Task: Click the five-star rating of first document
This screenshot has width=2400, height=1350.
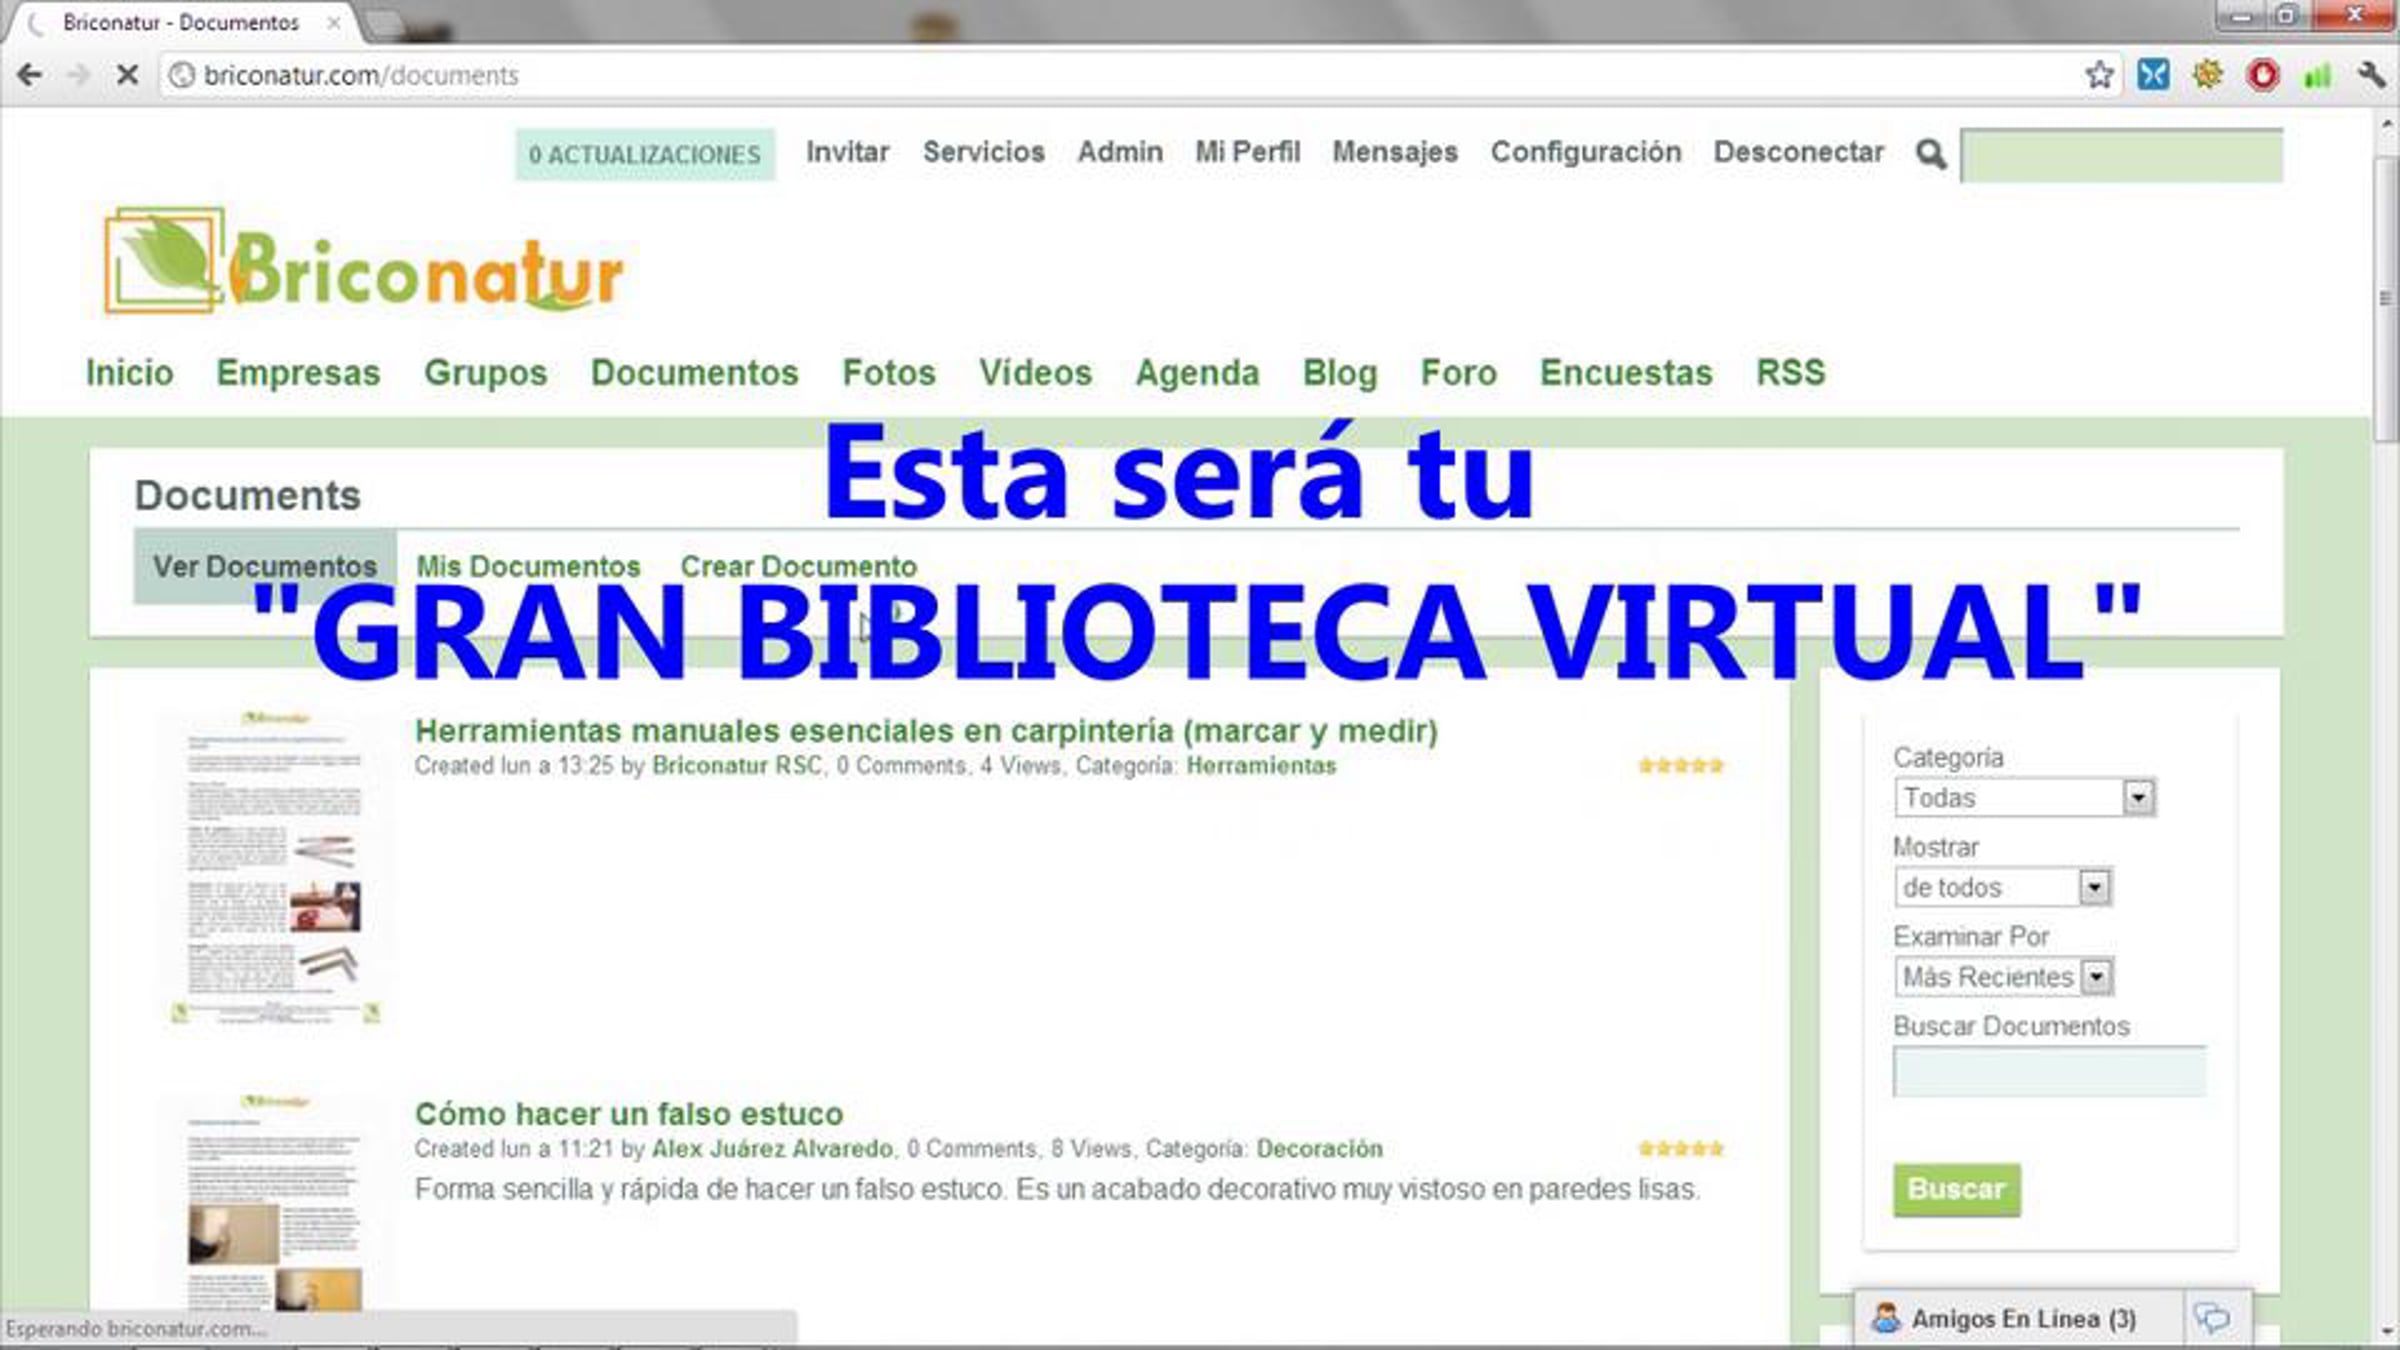Action: tap(1680, 766)
